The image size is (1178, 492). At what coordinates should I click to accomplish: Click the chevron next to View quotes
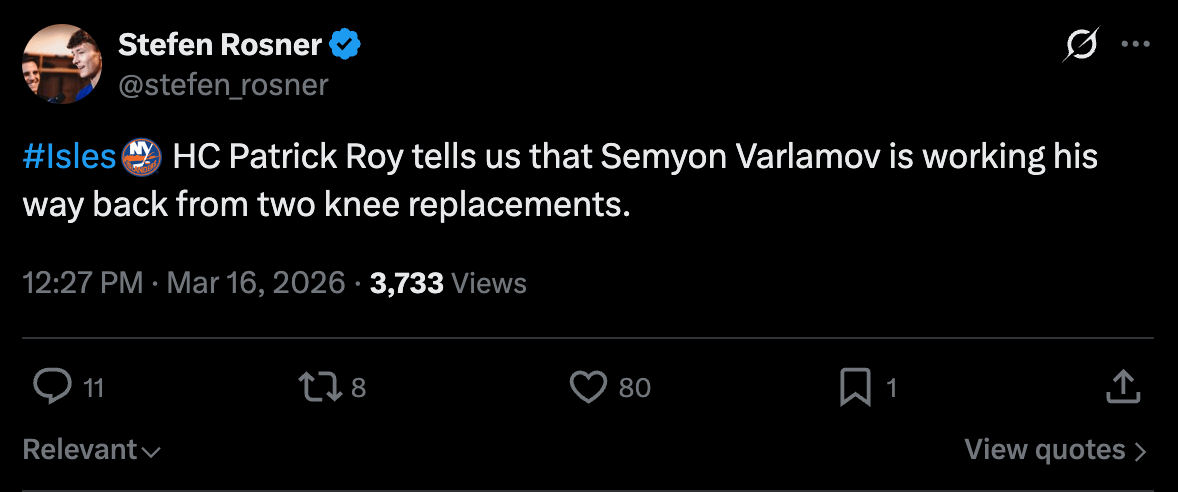pos(1140,451)
